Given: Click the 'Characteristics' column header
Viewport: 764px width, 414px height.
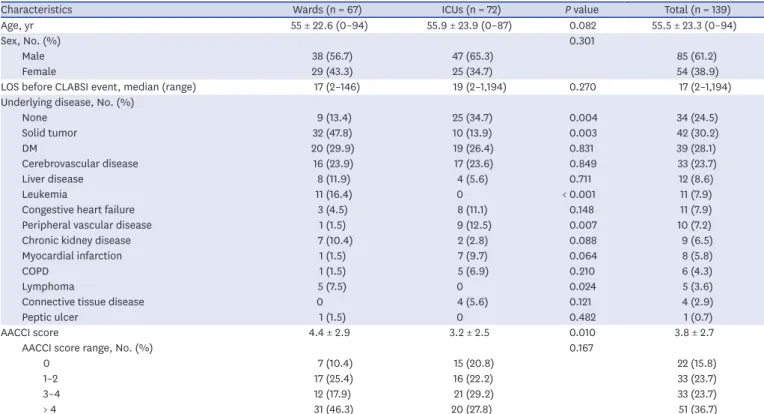Looking at the screenshot, I should 37,10.
